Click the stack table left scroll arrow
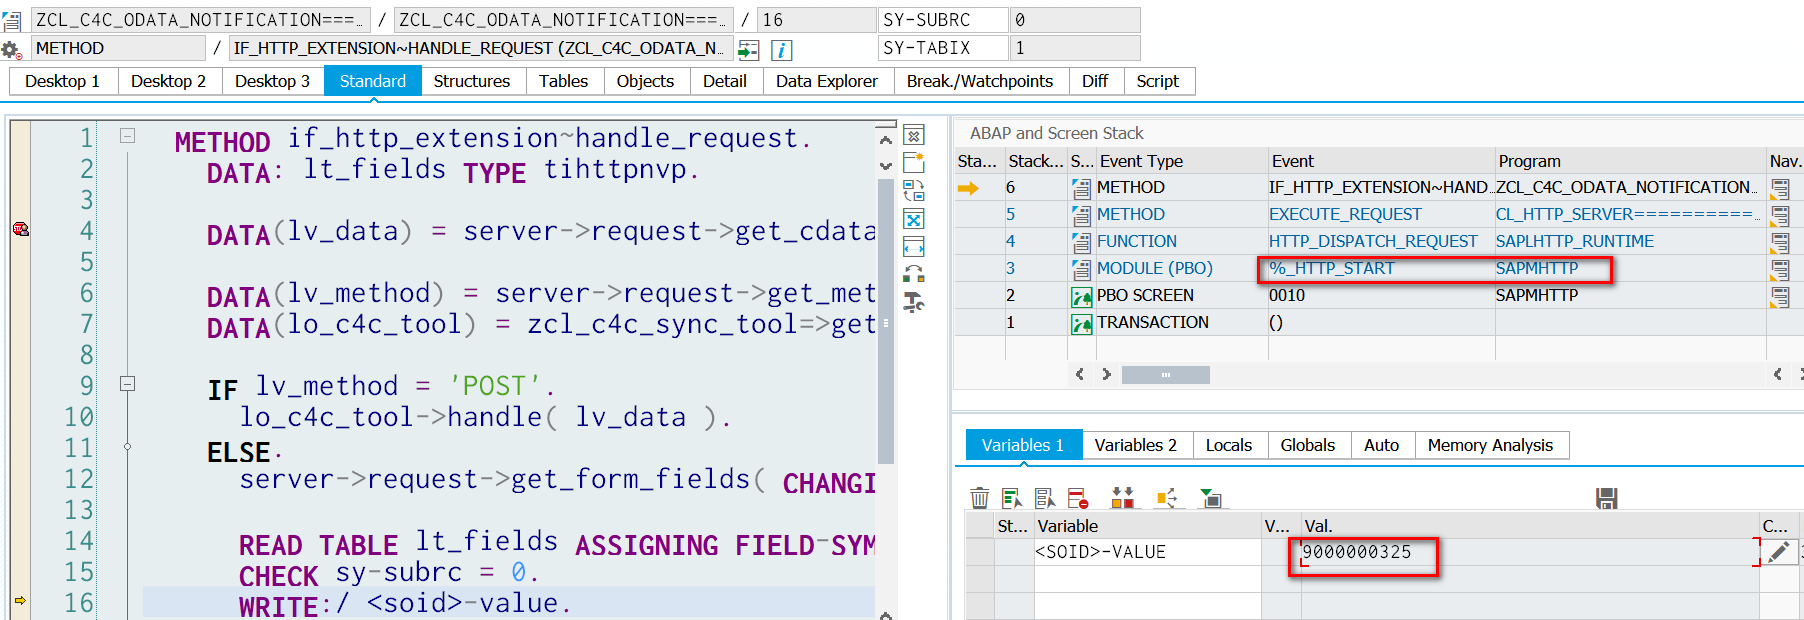This screenshot has width=1804, height=620. (1080, 374)
